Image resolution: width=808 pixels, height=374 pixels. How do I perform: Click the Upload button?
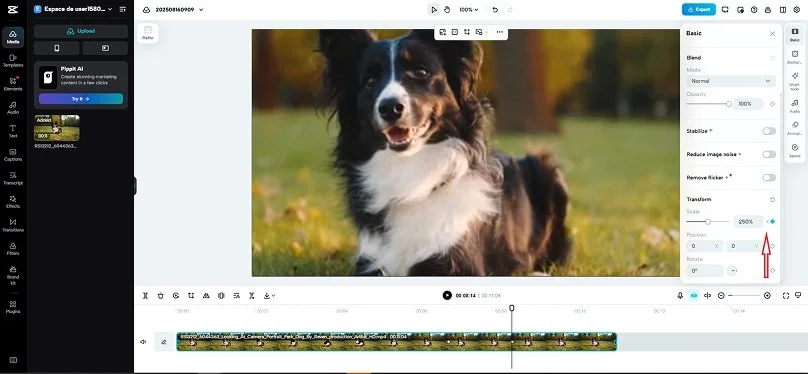pyautogui.click(x=81, y=31)
